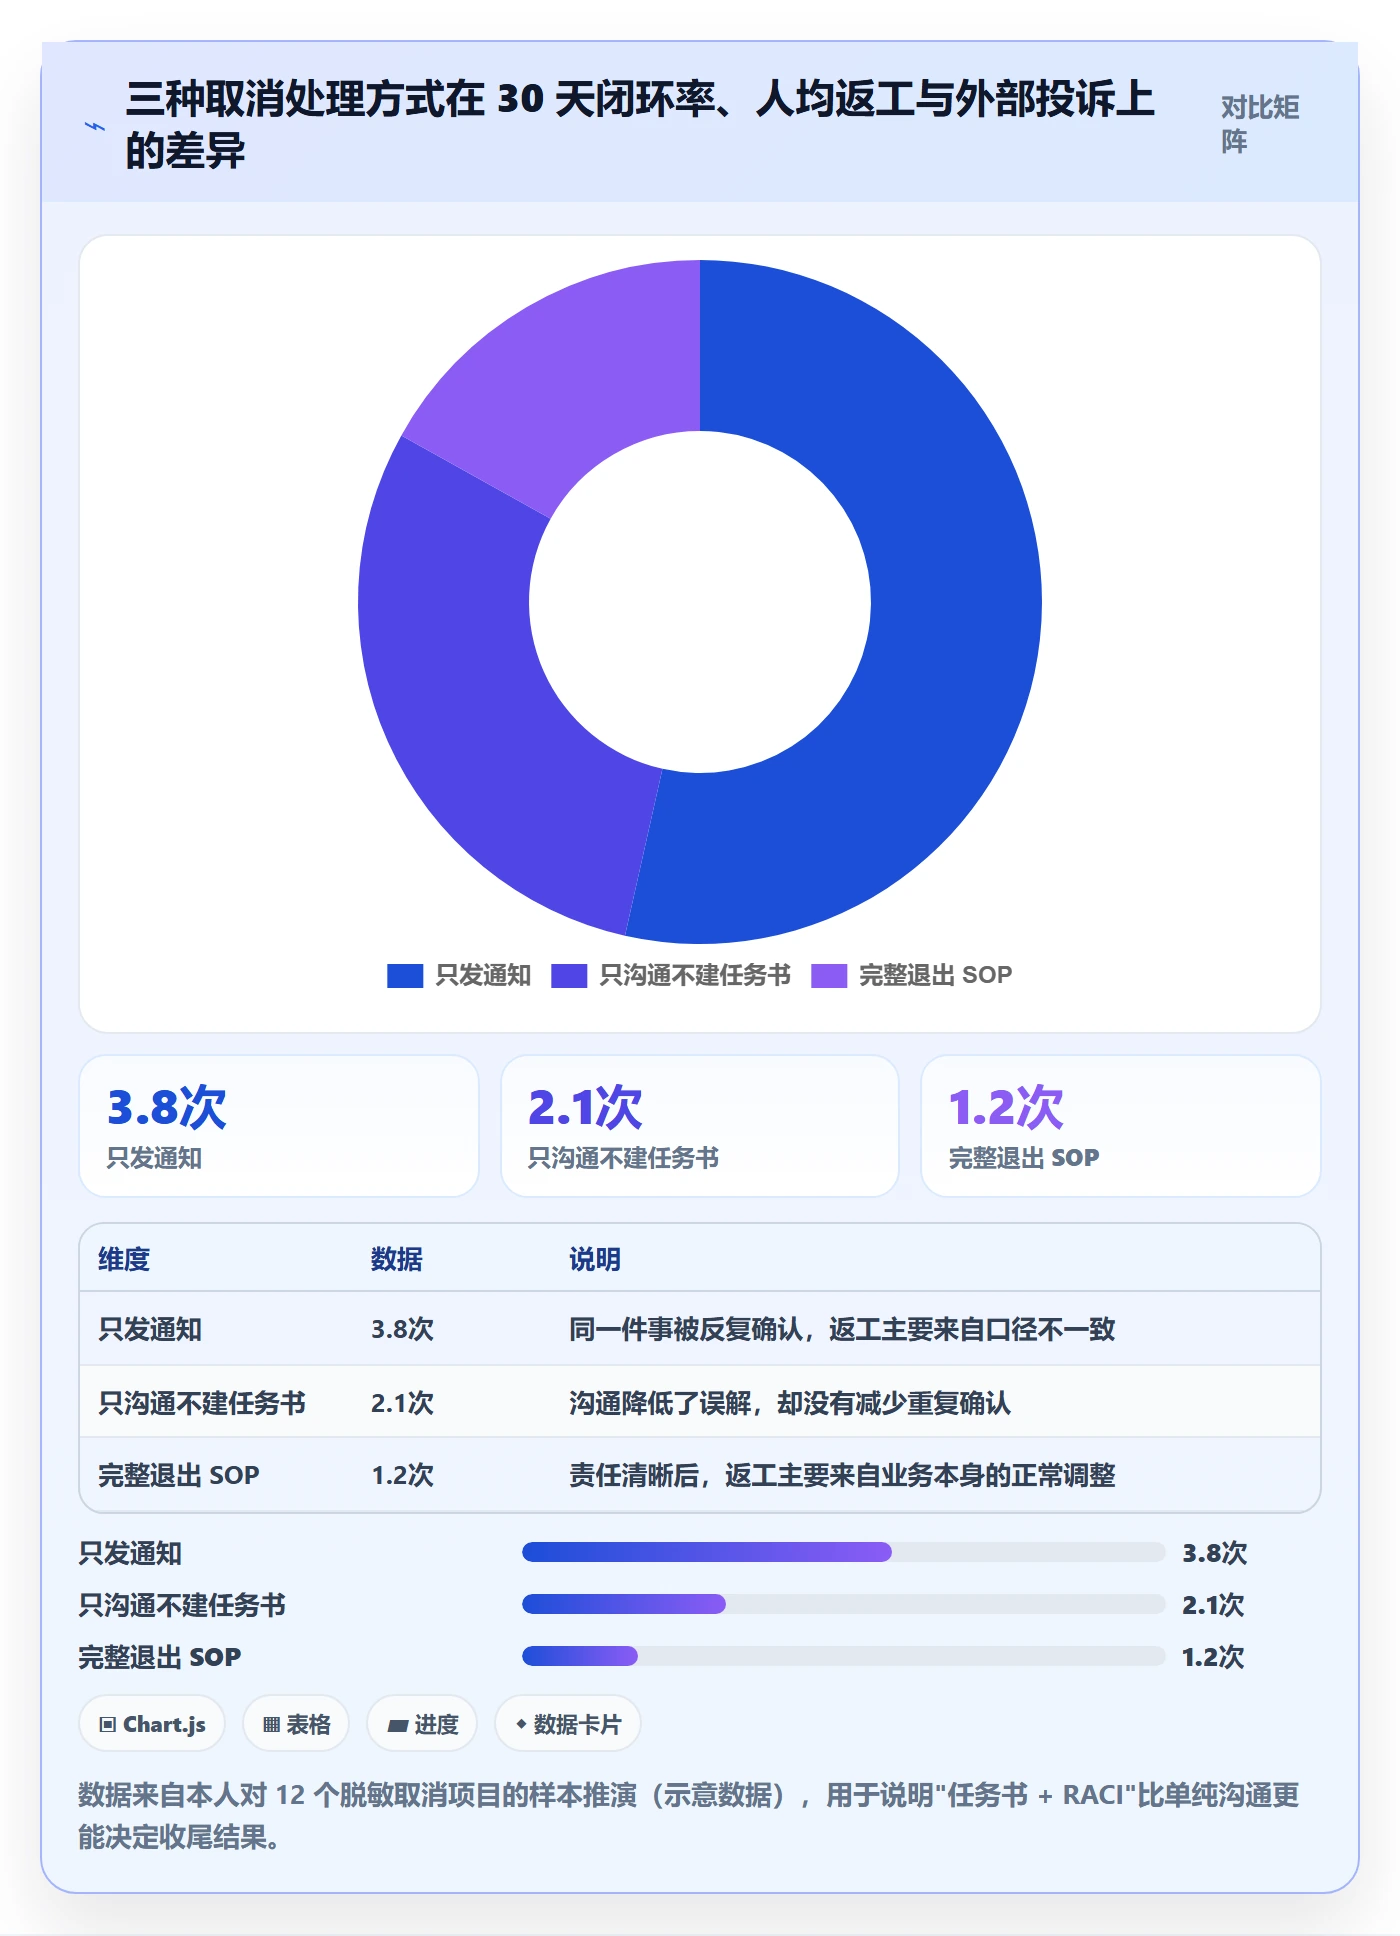Click the 只发通知 progress row label
This screenshot has width=1400, height=1936.
coord(130,1553)
